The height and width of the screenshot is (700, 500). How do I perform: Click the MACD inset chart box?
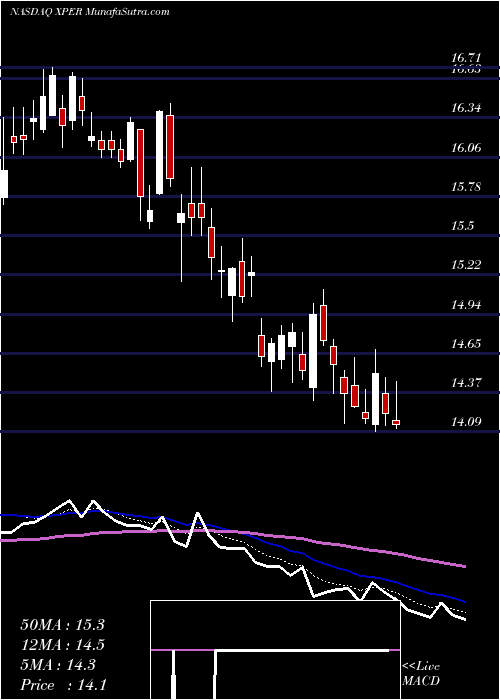tap(275, 650)
